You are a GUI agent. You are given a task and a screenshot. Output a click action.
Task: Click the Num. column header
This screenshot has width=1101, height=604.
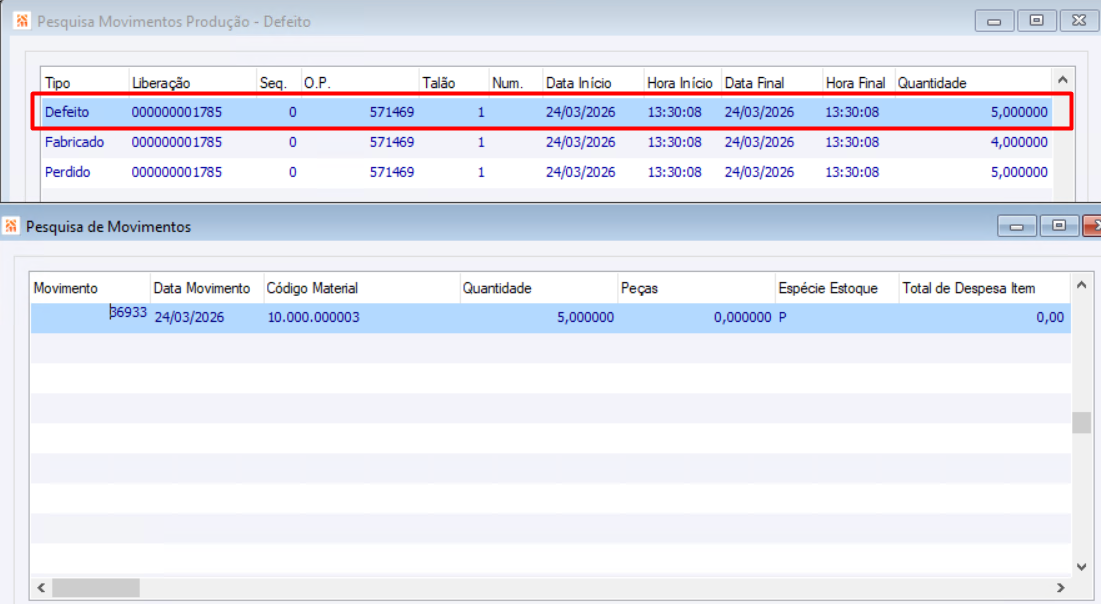515,83
